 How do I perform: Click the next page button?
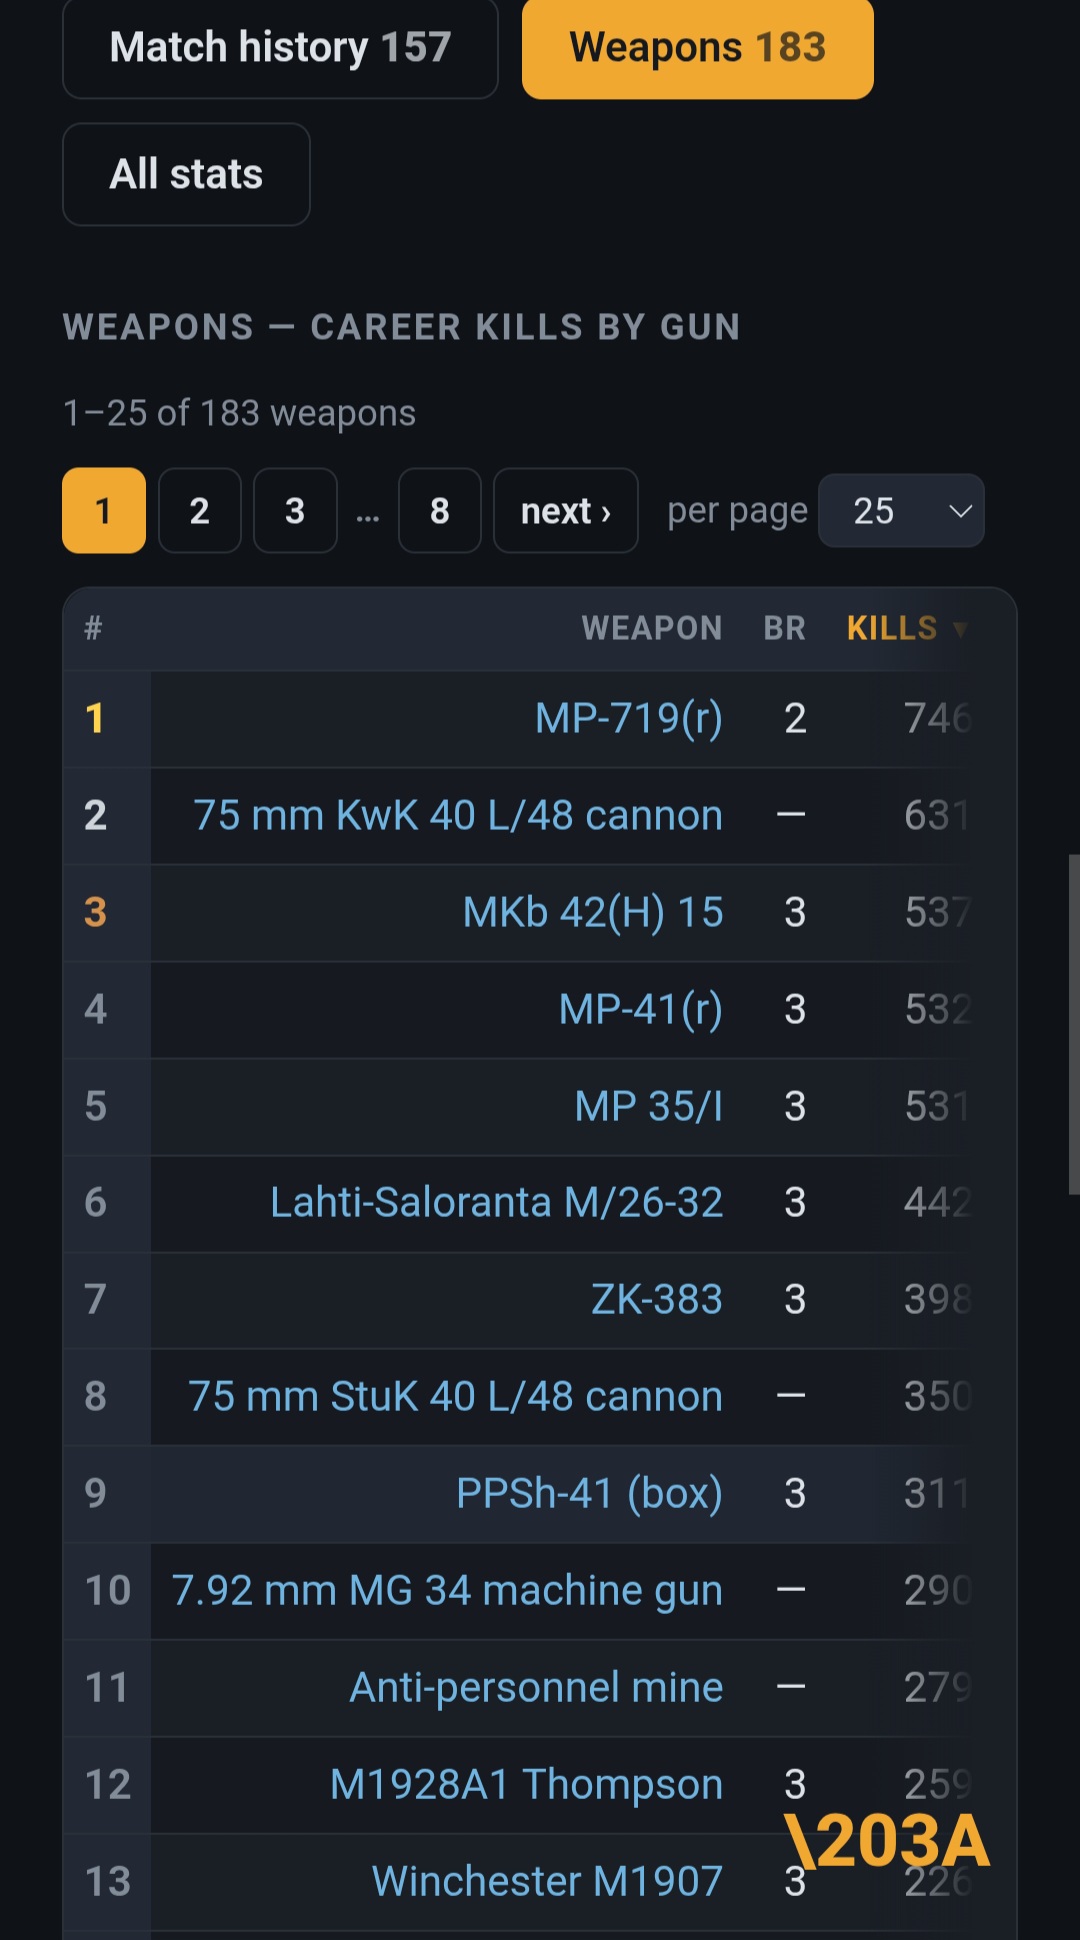pyautogui.click(x=566, y=511)
